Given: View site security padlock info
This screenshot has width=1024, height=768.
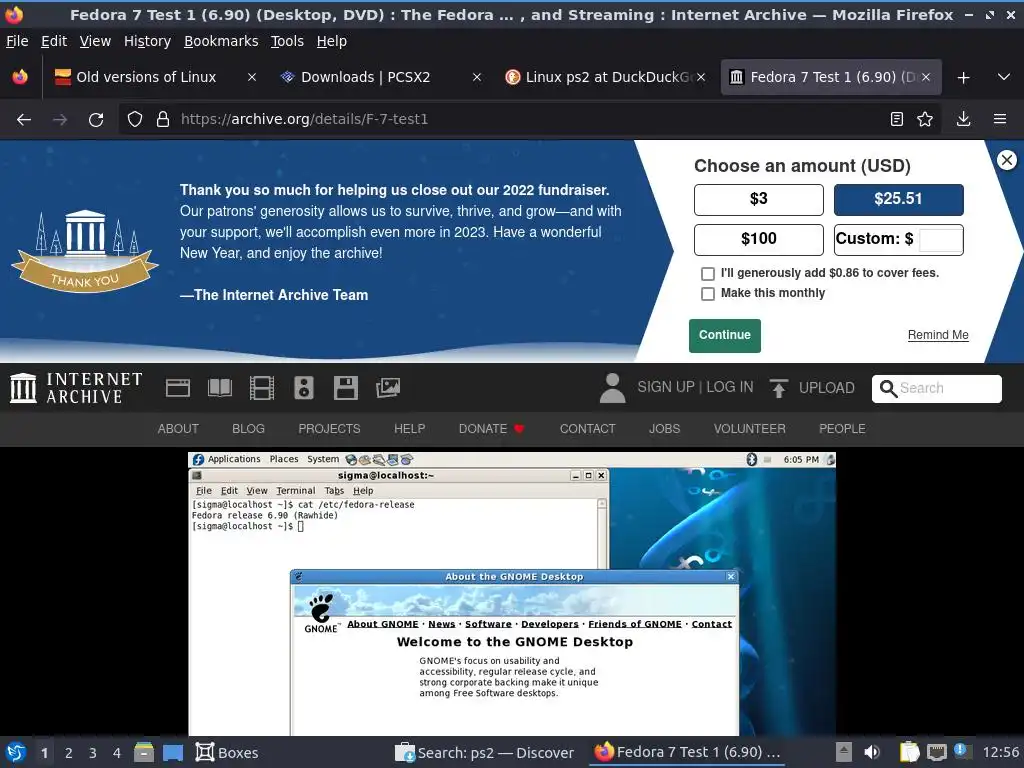Looking at the screenshot, I should [163, 119].
